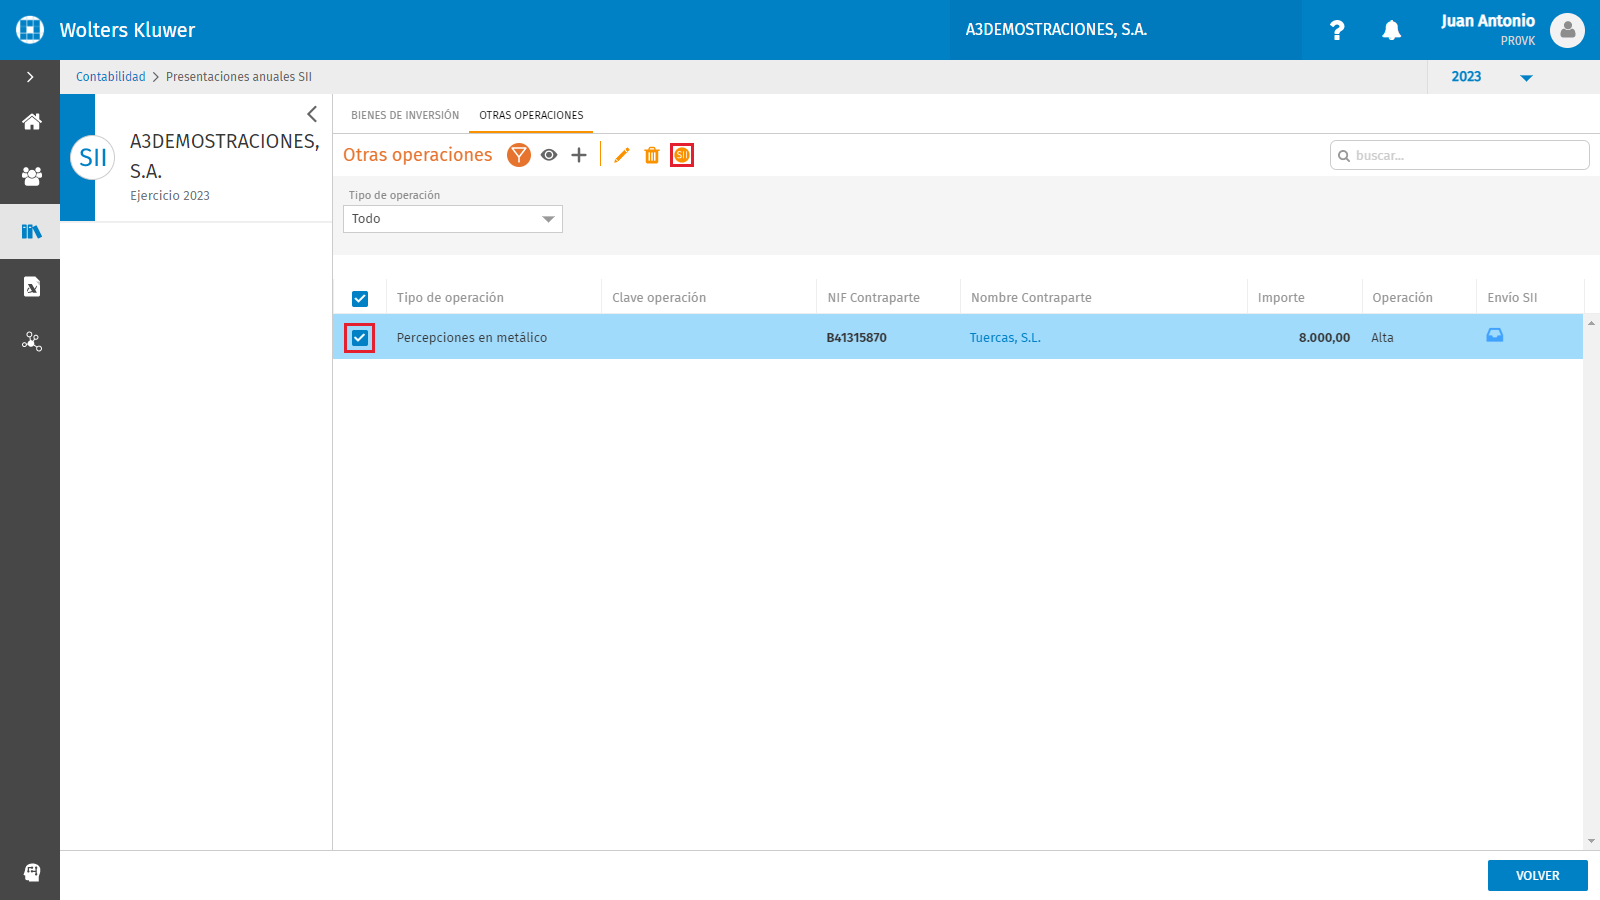Expand left sidebar with chevron

pyautogui.click(x=30, y=77)
